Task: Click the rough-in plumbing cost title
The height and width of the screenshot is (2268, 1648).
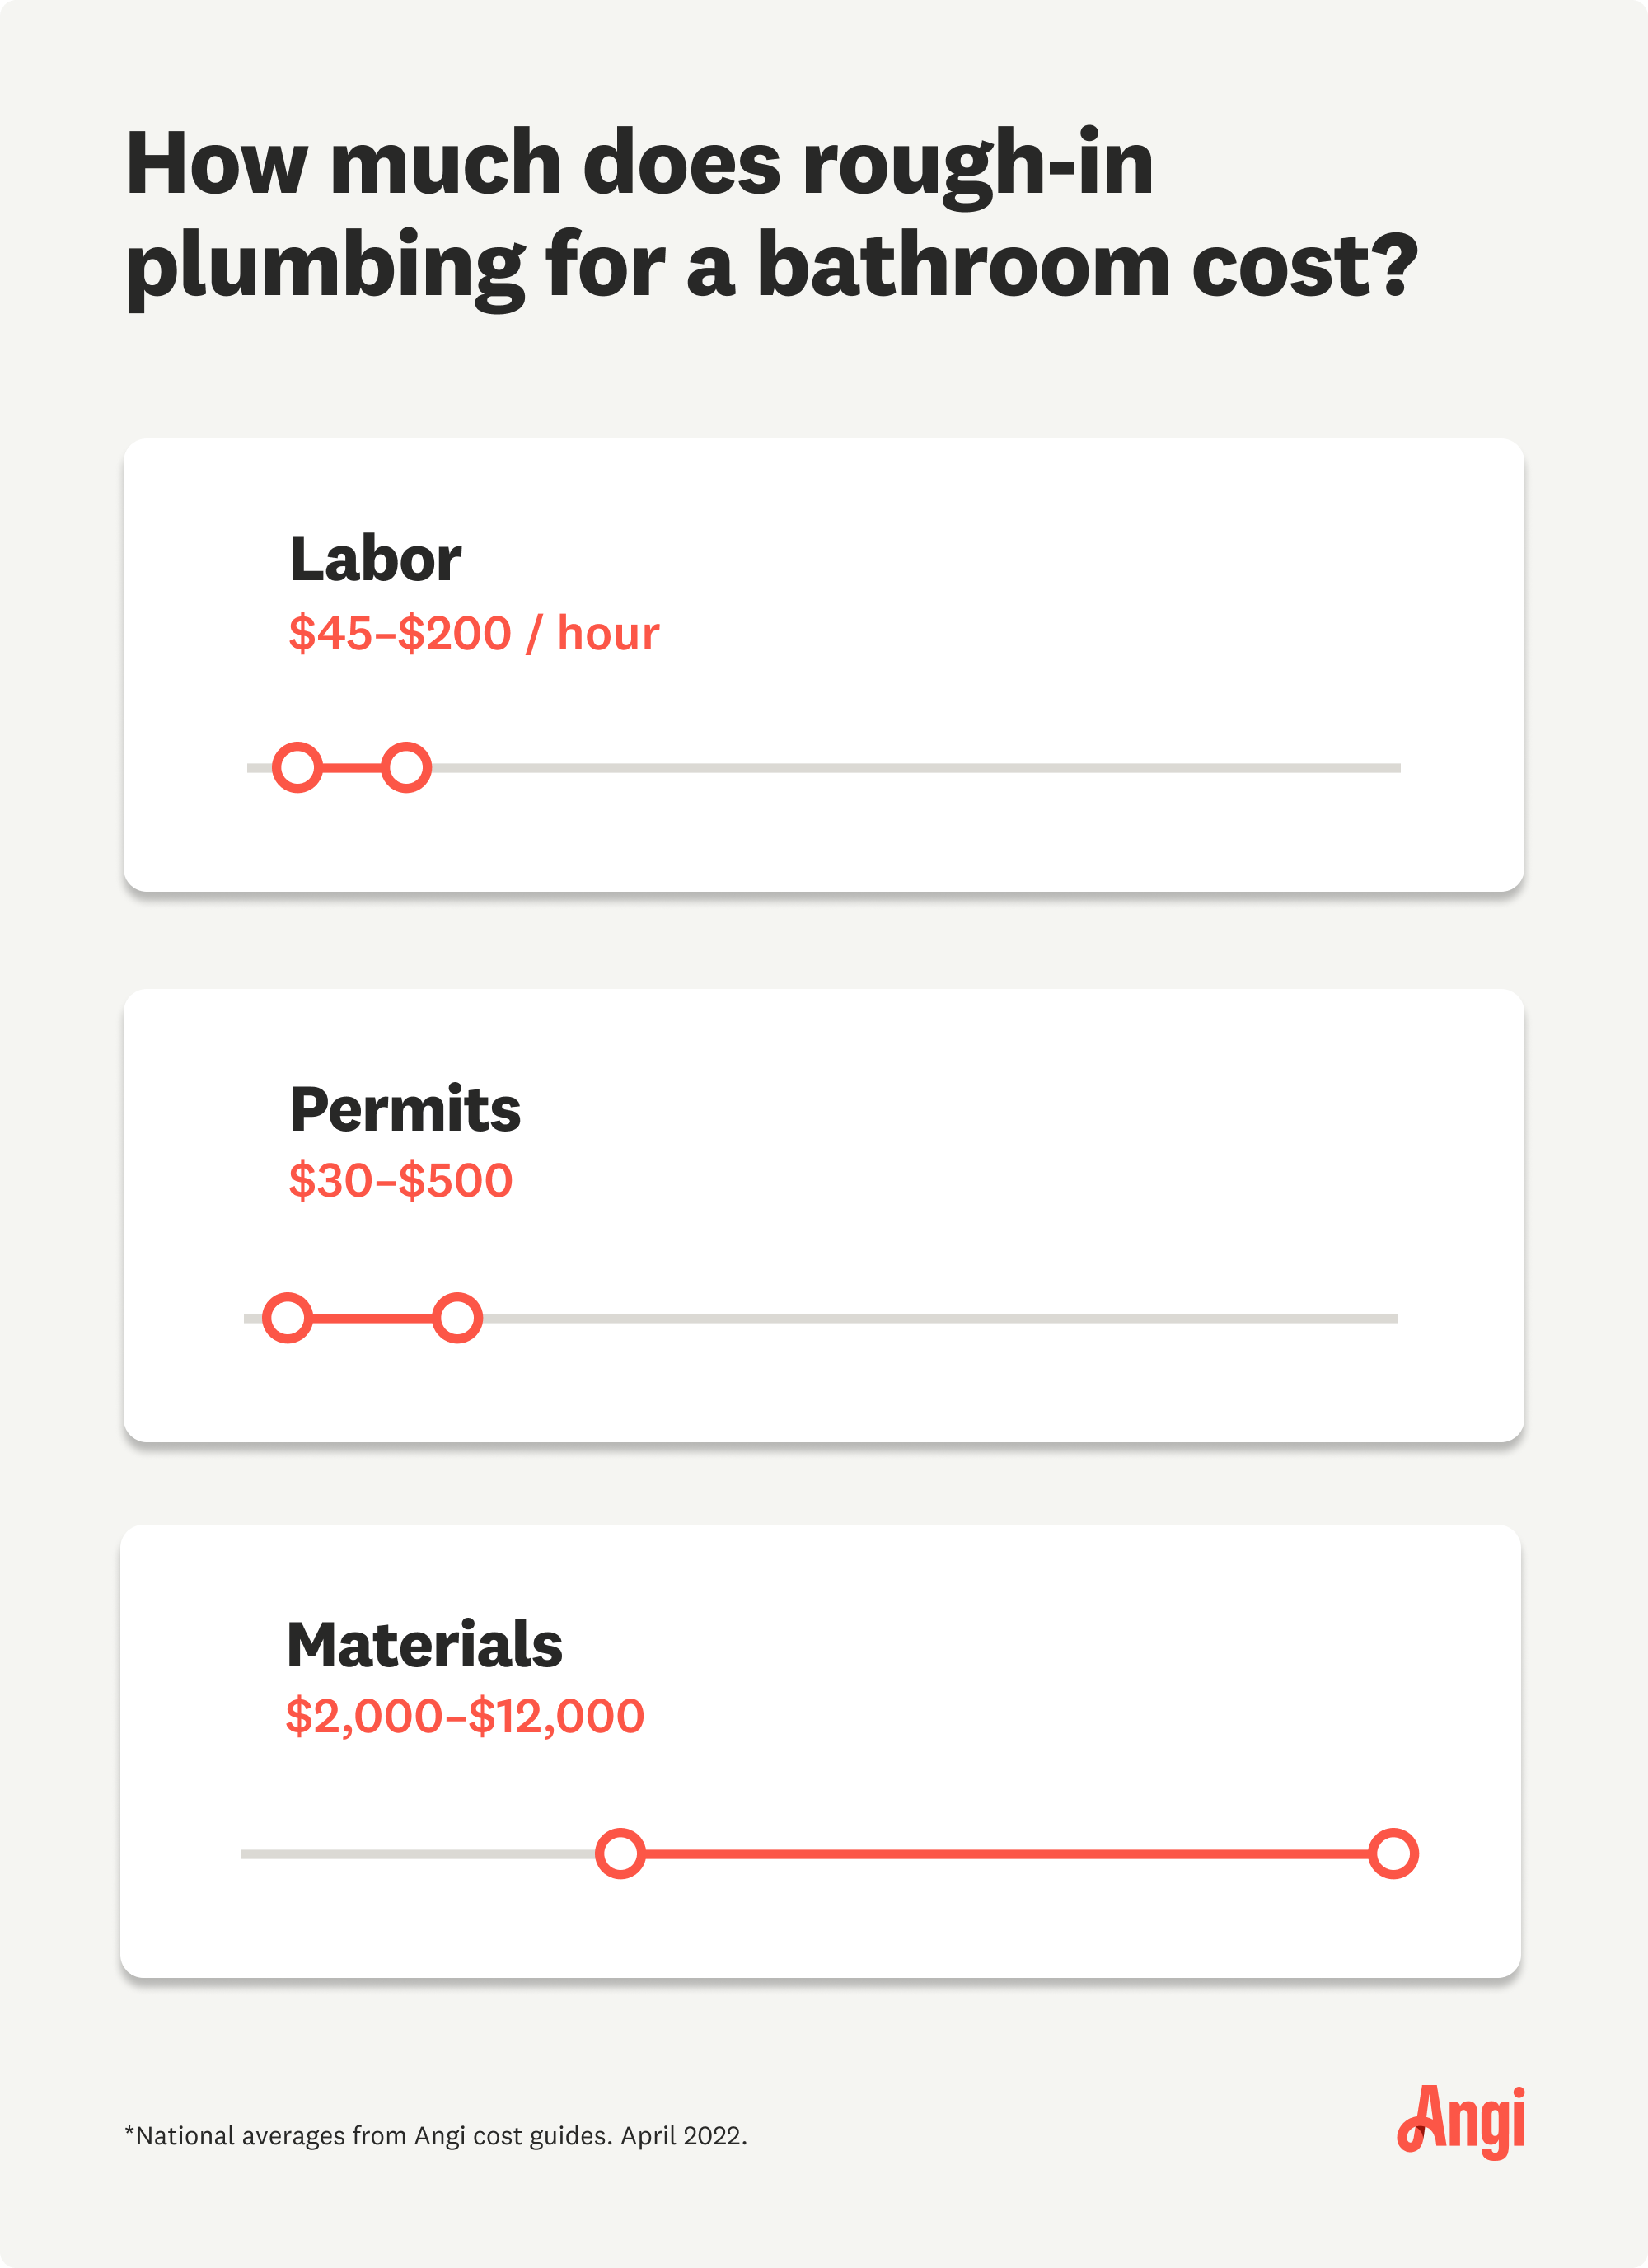Action: click(x=770, y=214)
